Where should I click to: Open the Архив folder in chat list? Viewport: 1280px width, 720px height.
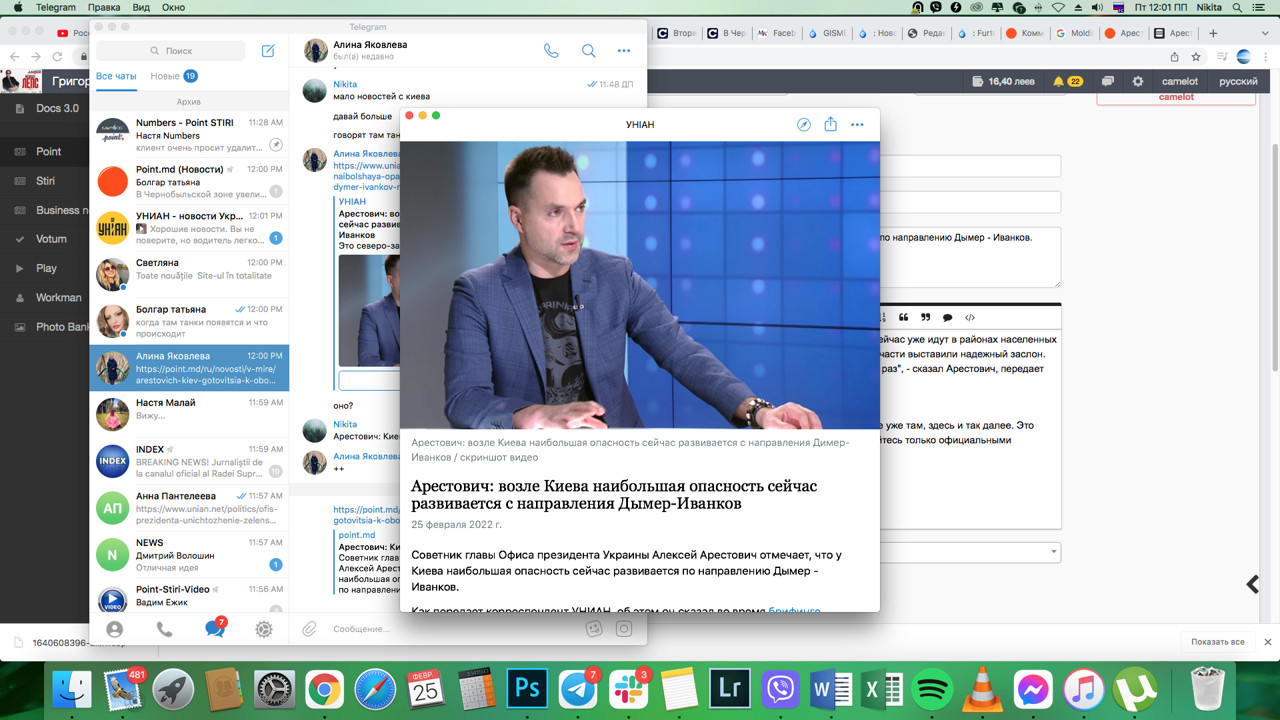(x=189, y=101)
